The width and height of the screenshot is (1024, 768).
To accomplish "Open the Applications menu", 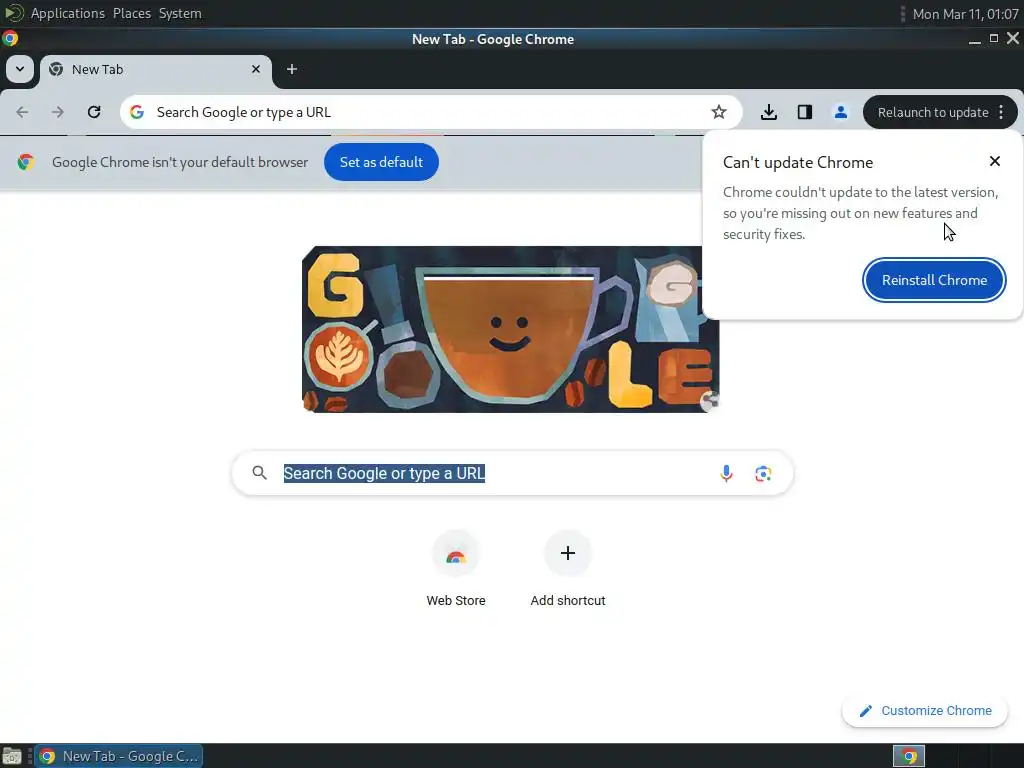I will coord(68,13).
